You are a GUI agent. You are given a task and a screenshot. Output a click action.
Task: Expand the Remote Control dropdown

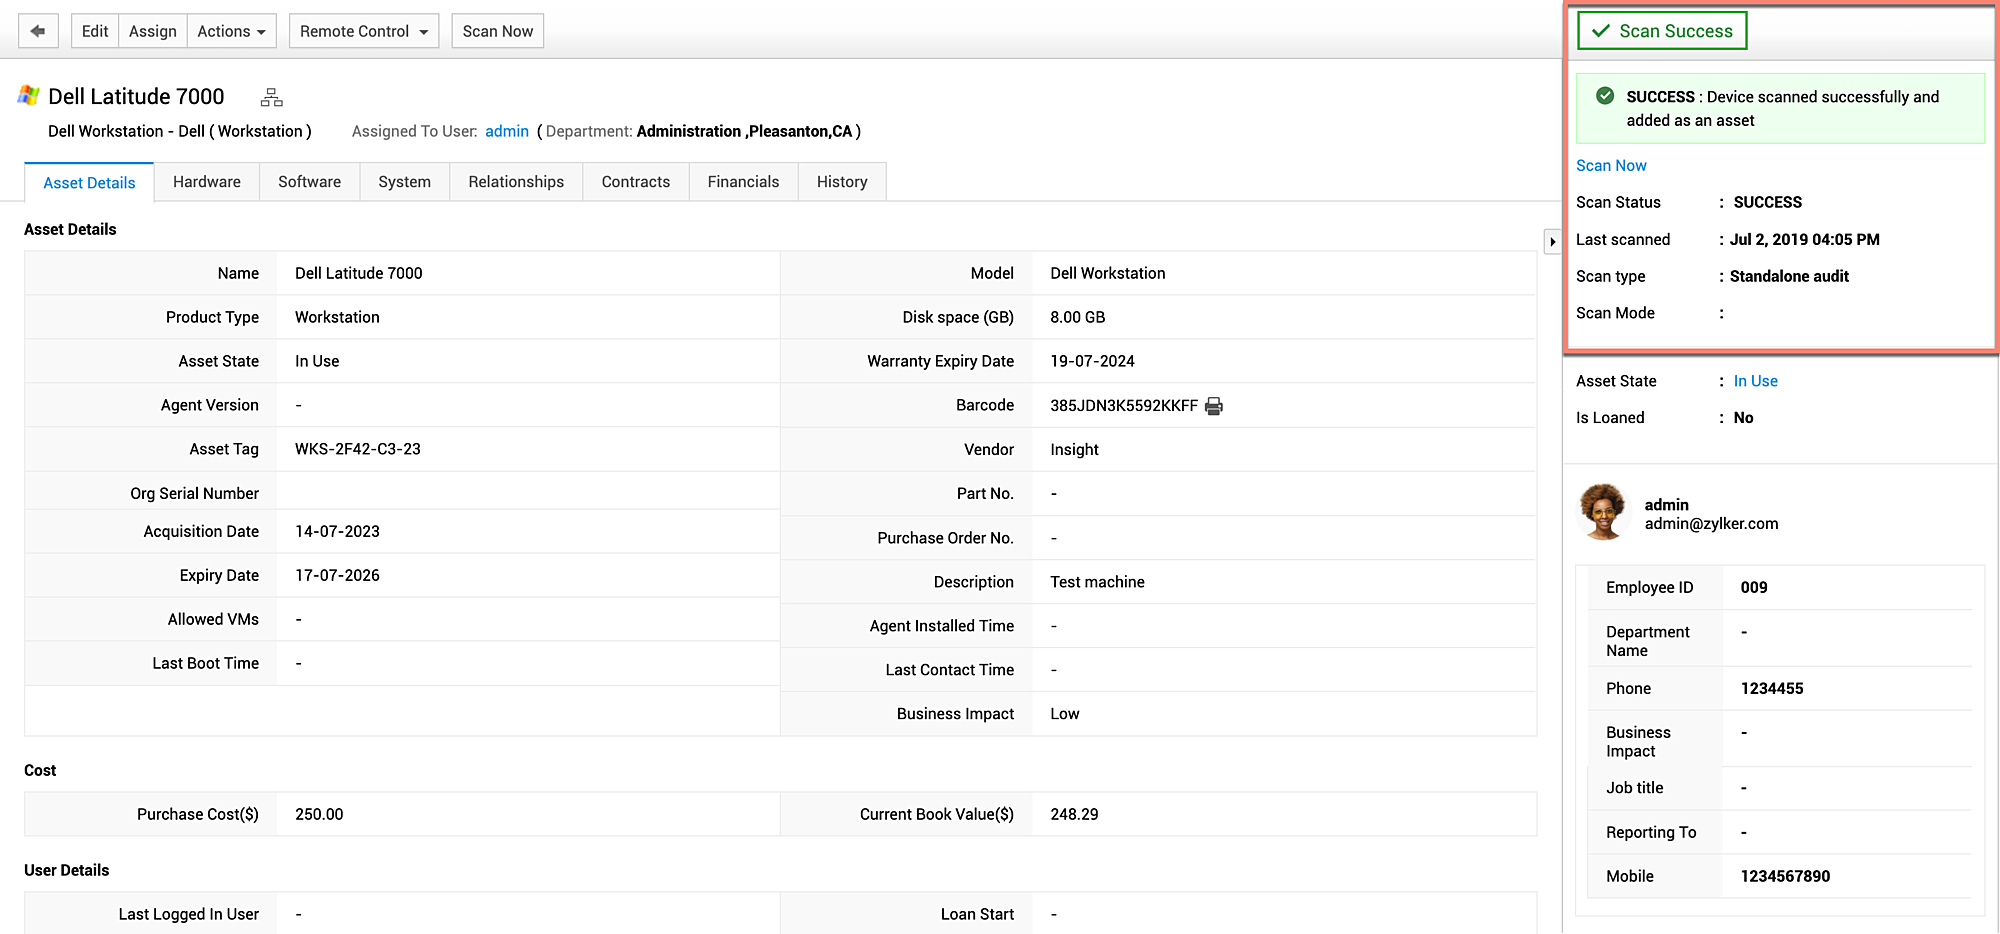[363, 31]
